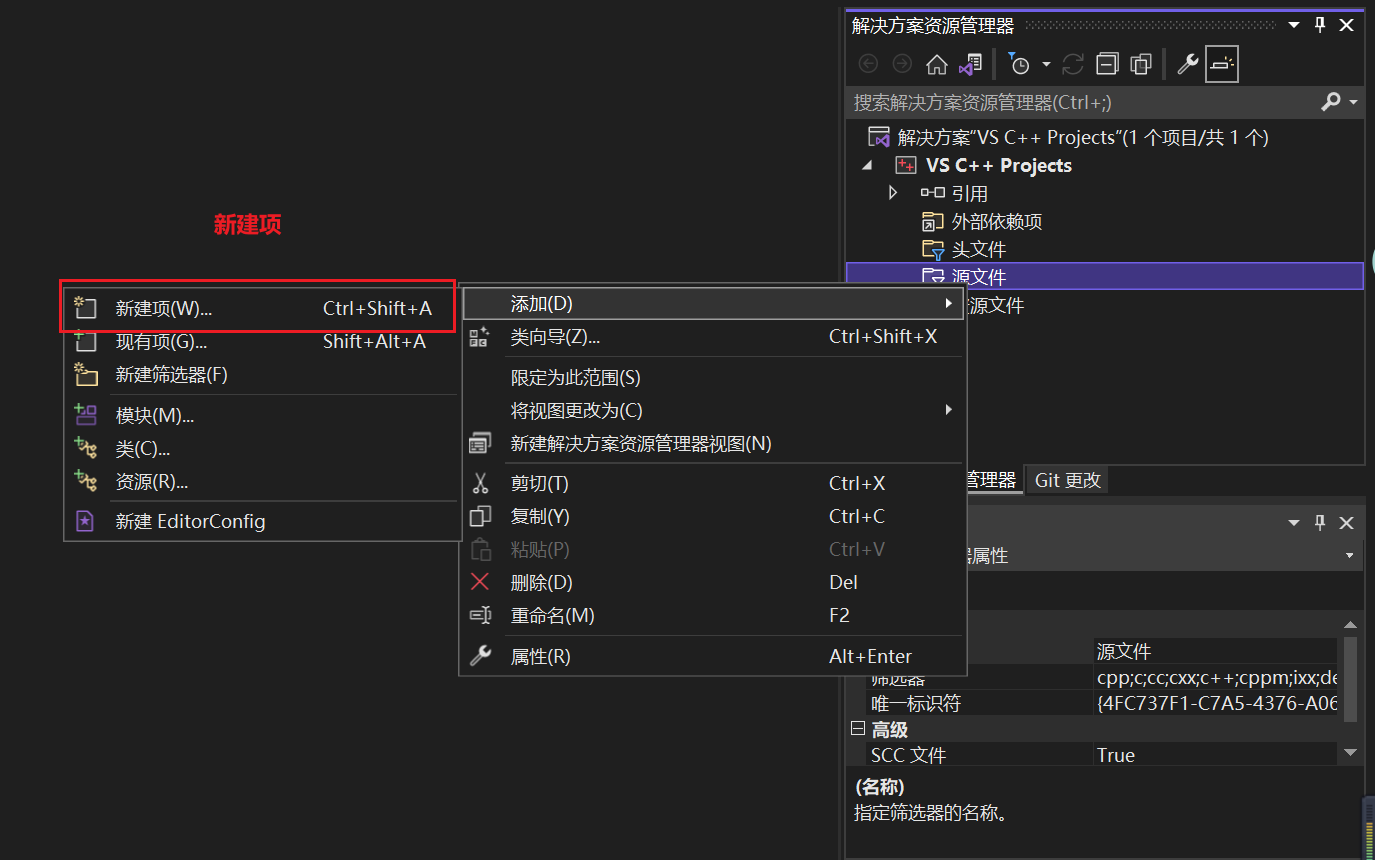The width and height of the screenshot is (1375, 860).
Task: Click the Properties grid scroll down arrow
Action: (1350, 752)
